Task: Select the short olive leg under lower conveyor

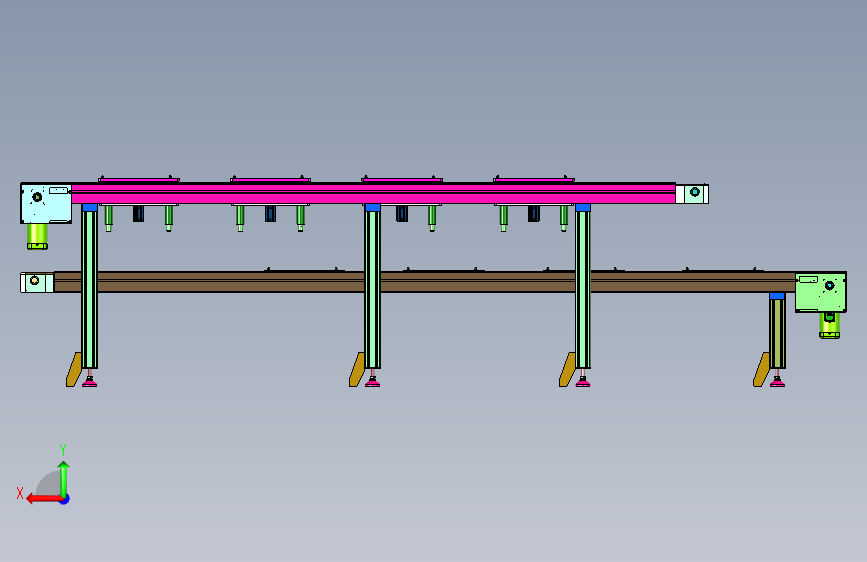Action: point(777,334)
